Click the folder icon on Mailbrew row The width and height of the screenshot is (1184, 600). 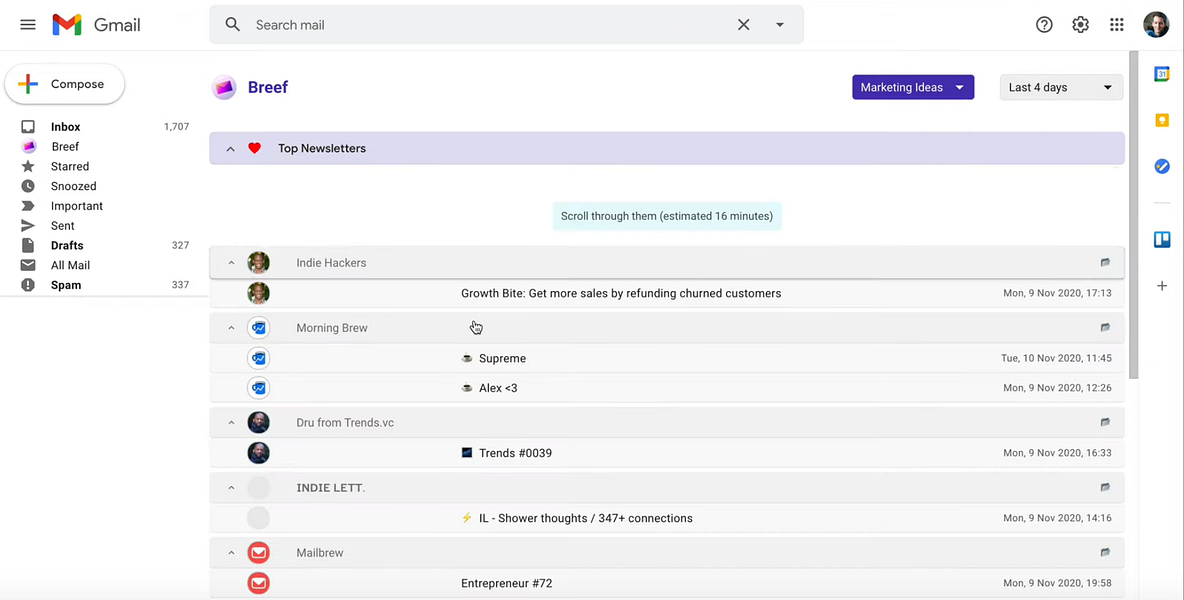1105,552
